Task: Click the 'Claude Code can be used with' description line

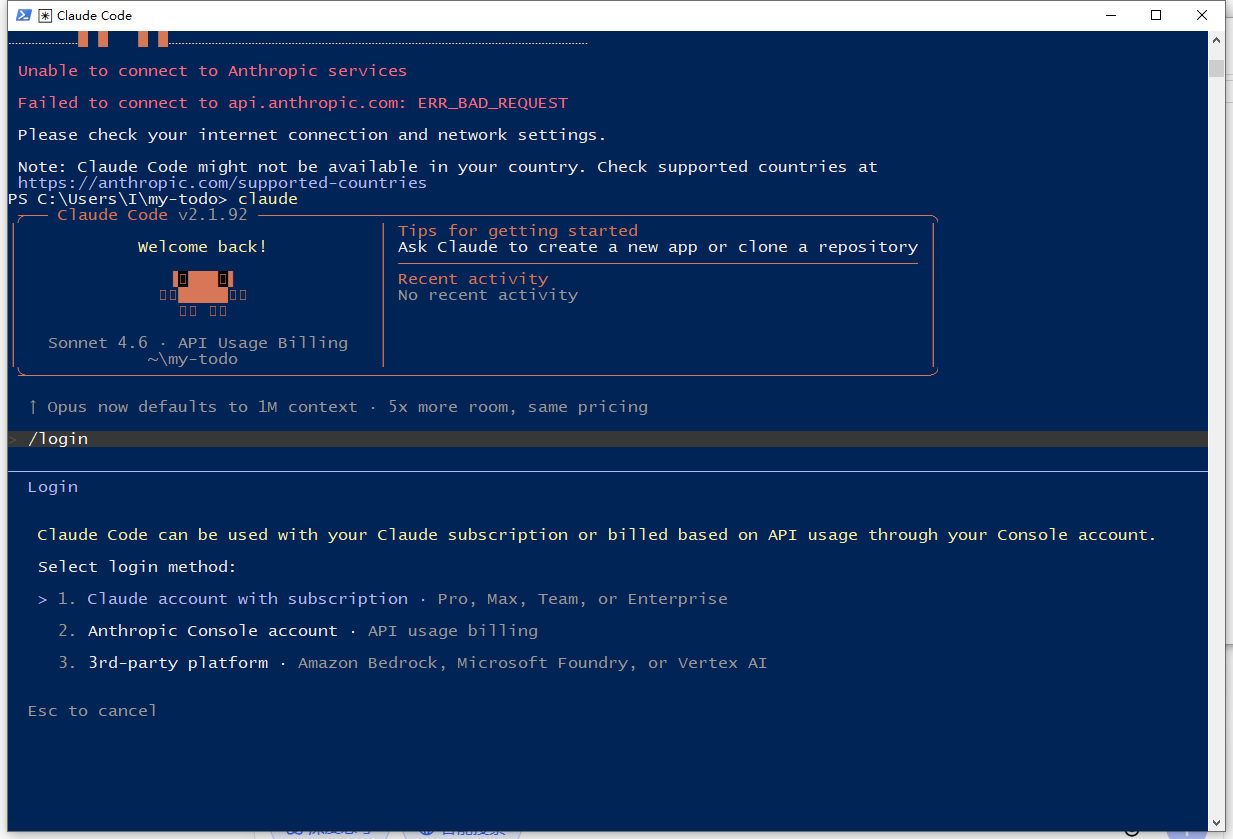Action: (597, 535)
